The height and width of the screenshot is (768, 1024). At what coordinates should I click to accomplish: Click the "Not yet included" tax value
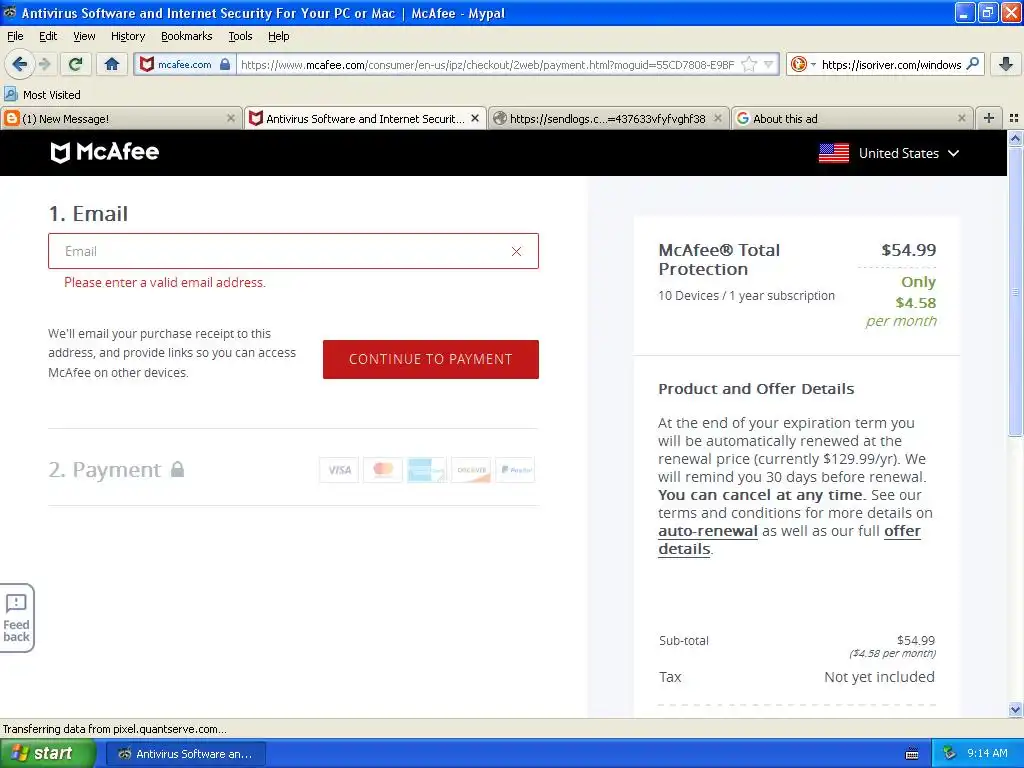point(879,677)
